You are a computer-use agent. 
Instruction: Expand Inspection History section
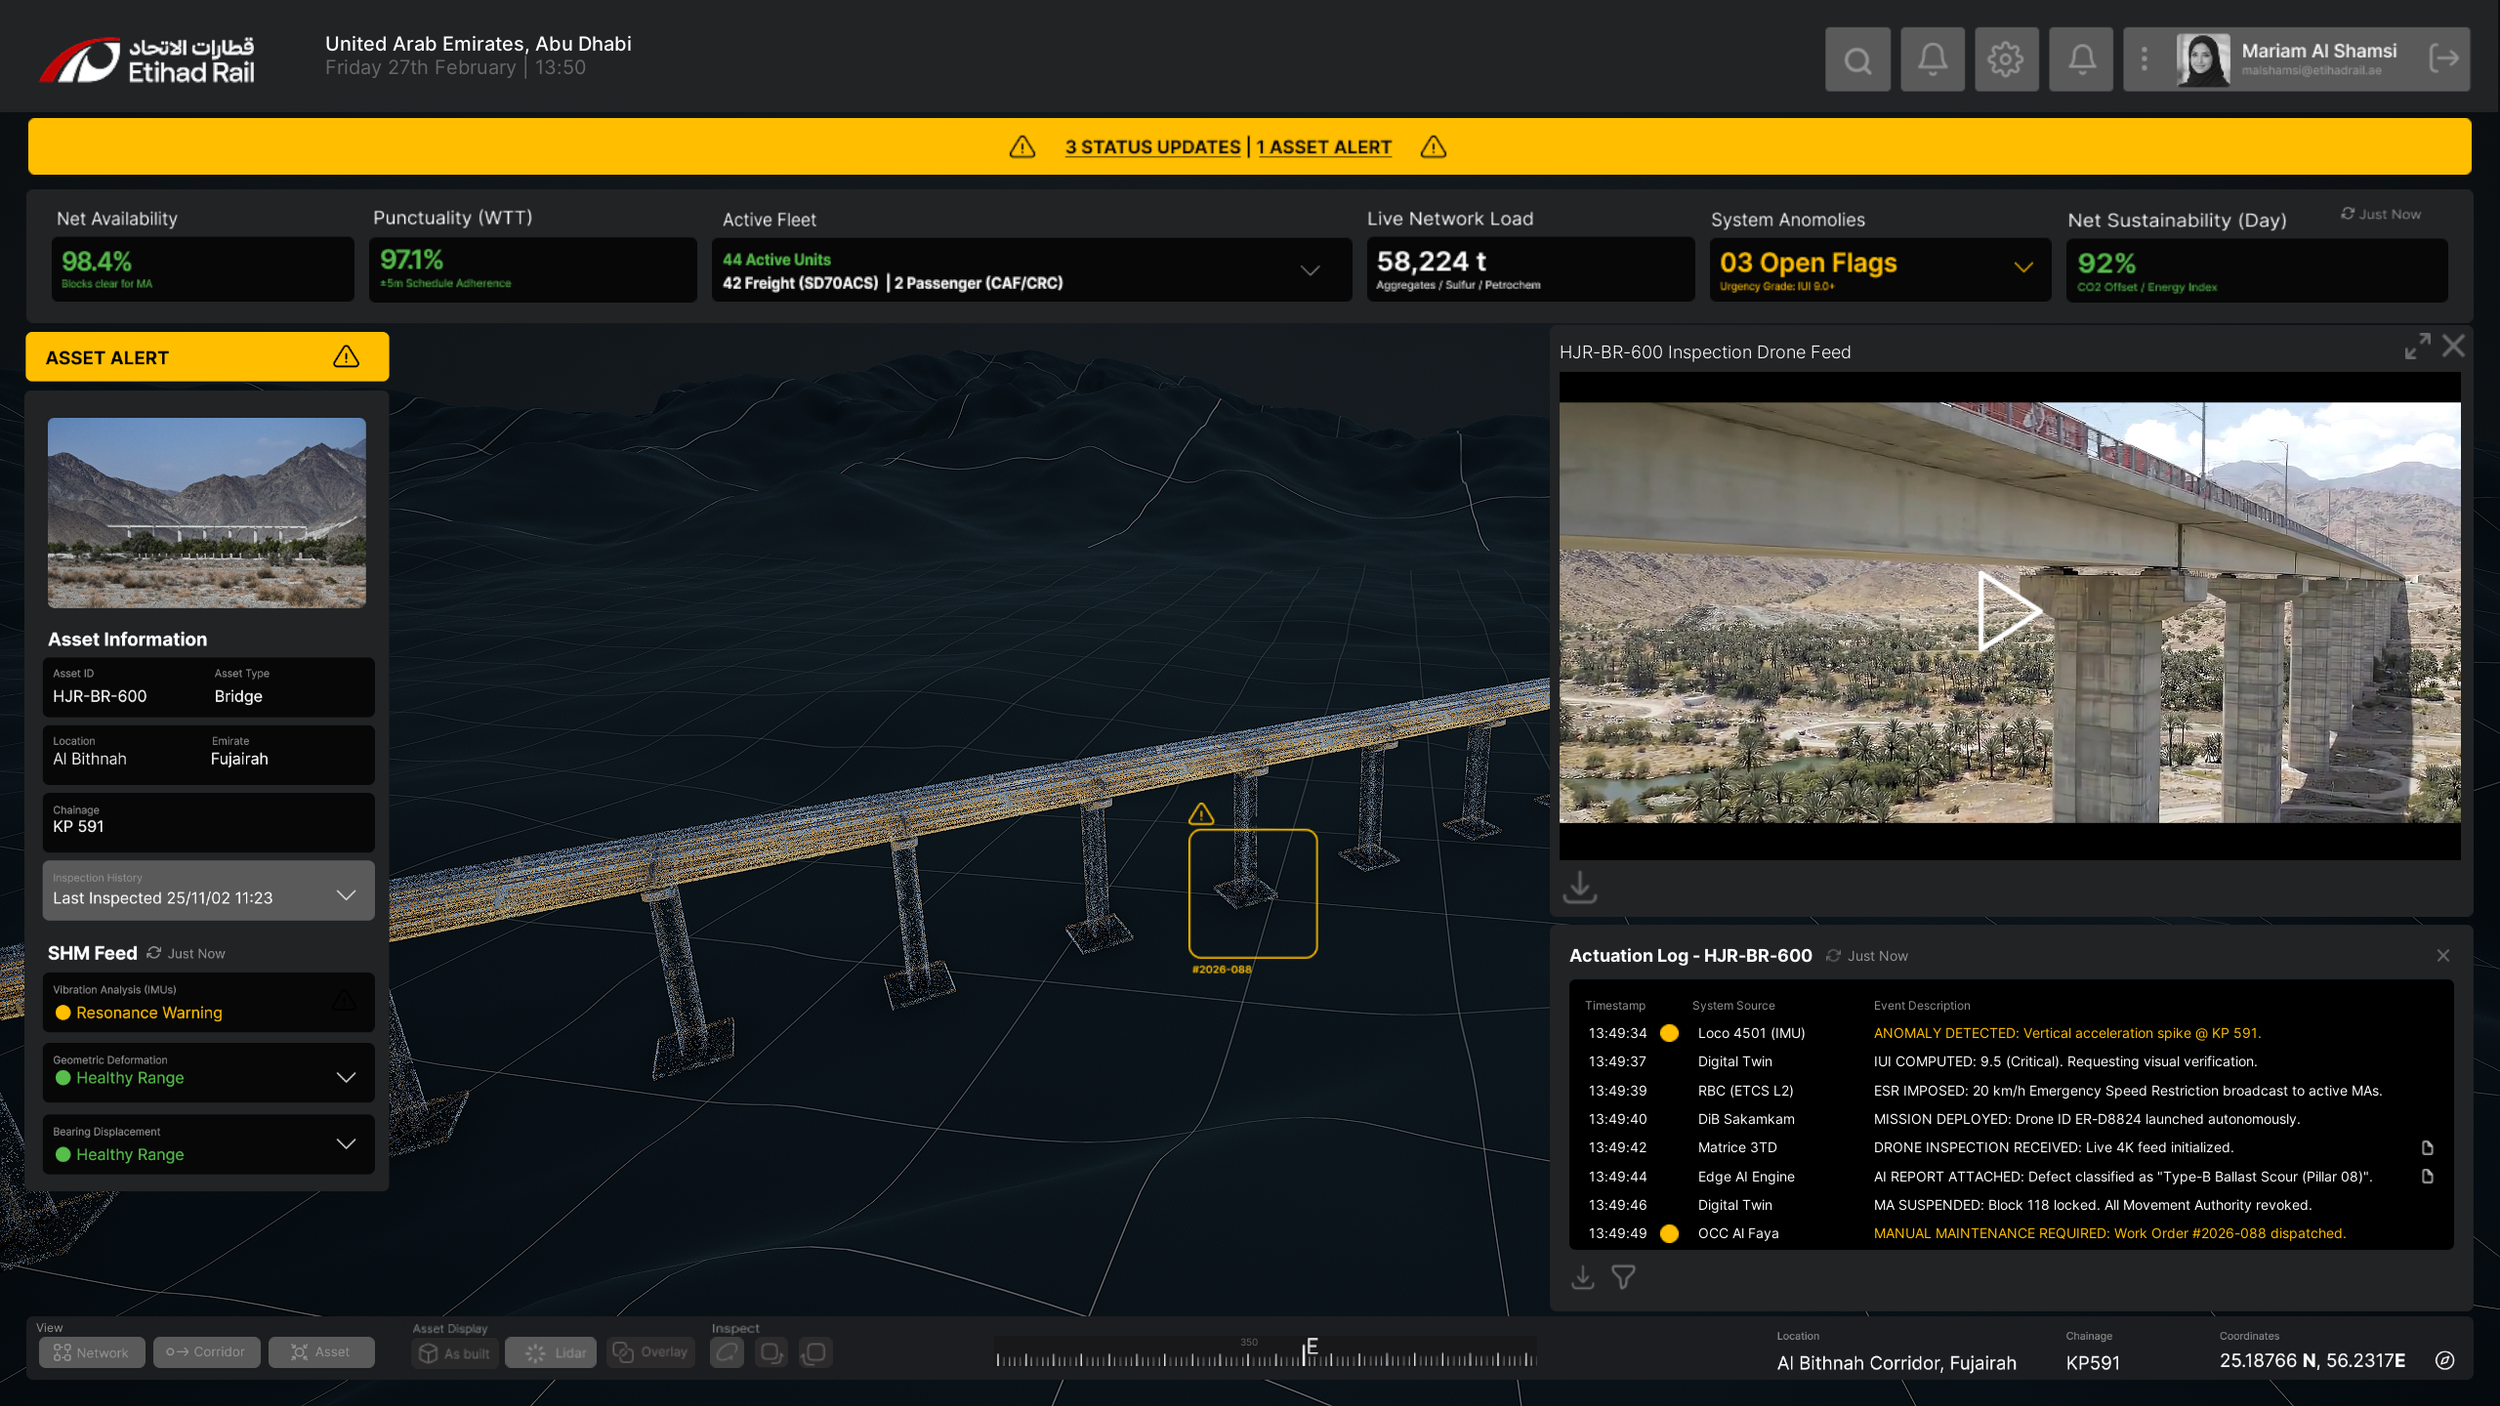(x=346, y=895)
